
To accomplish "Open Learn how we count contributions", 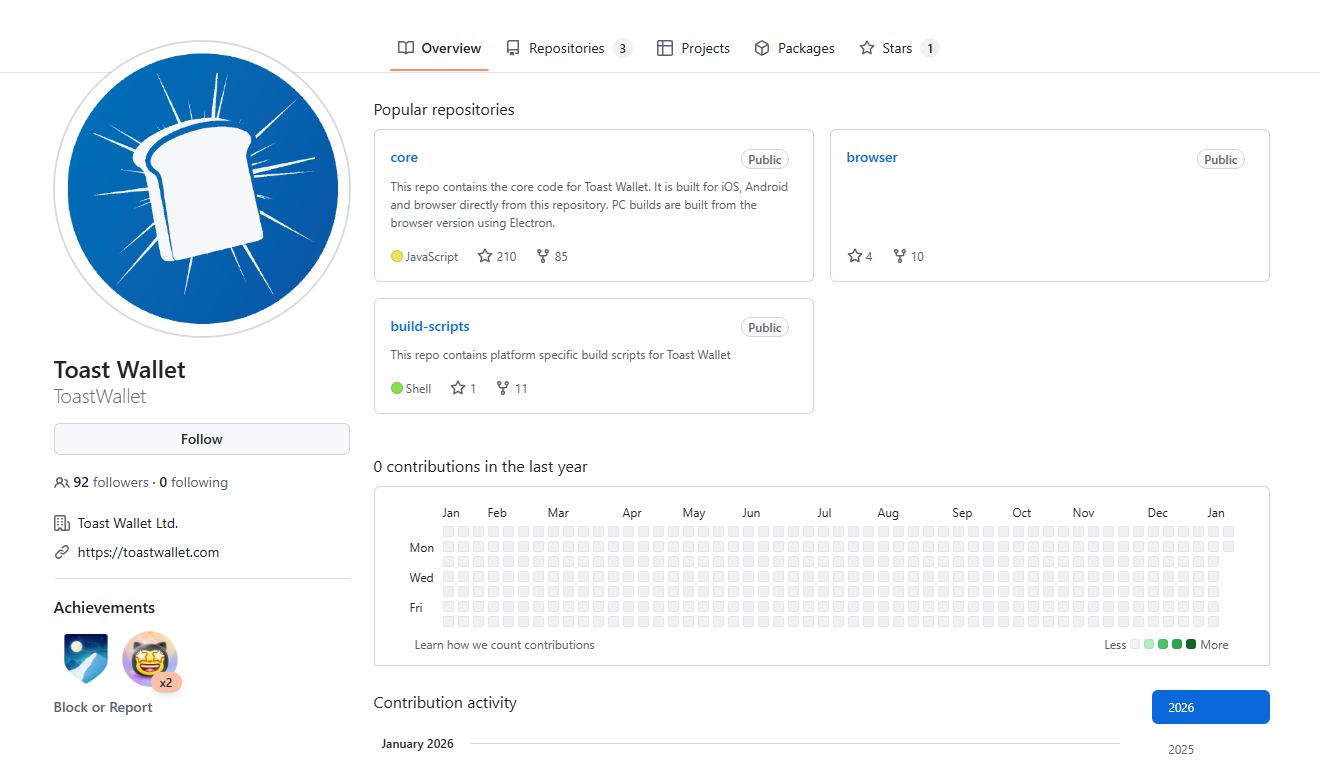I will coord(504,645).
